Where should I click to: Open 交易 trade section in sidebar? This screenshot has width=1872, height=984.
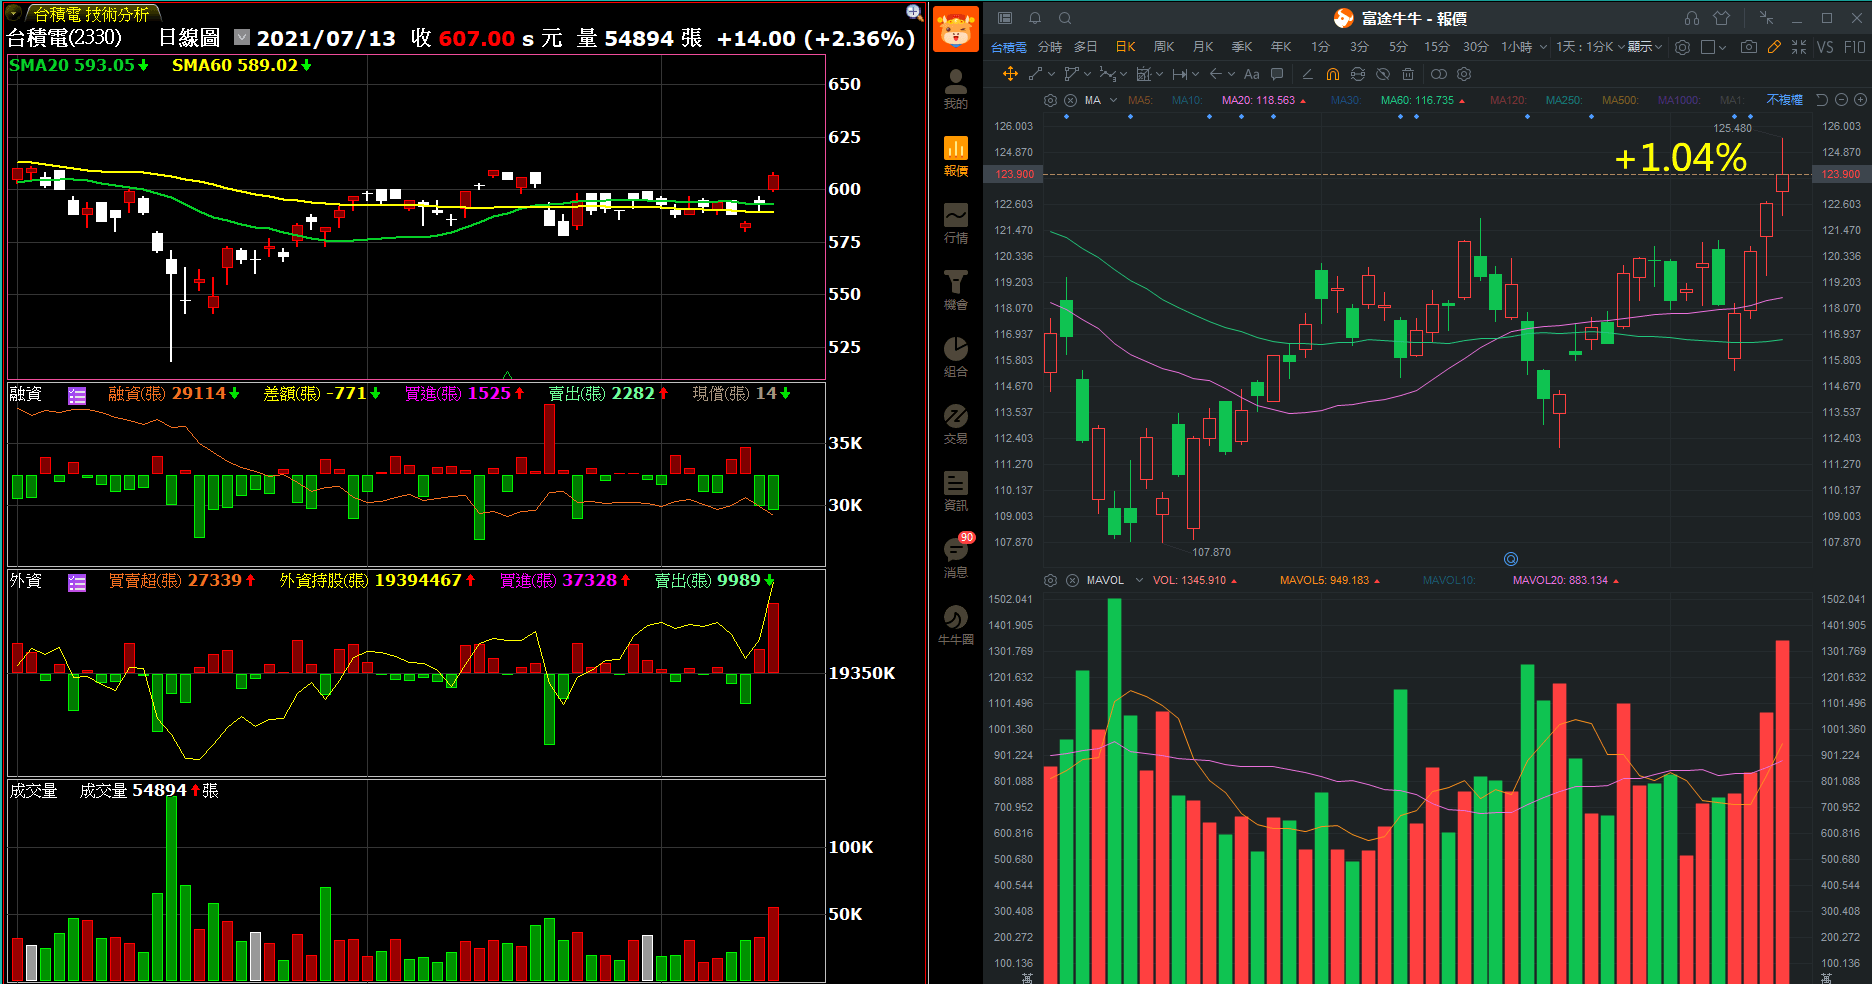click(955, 424)
